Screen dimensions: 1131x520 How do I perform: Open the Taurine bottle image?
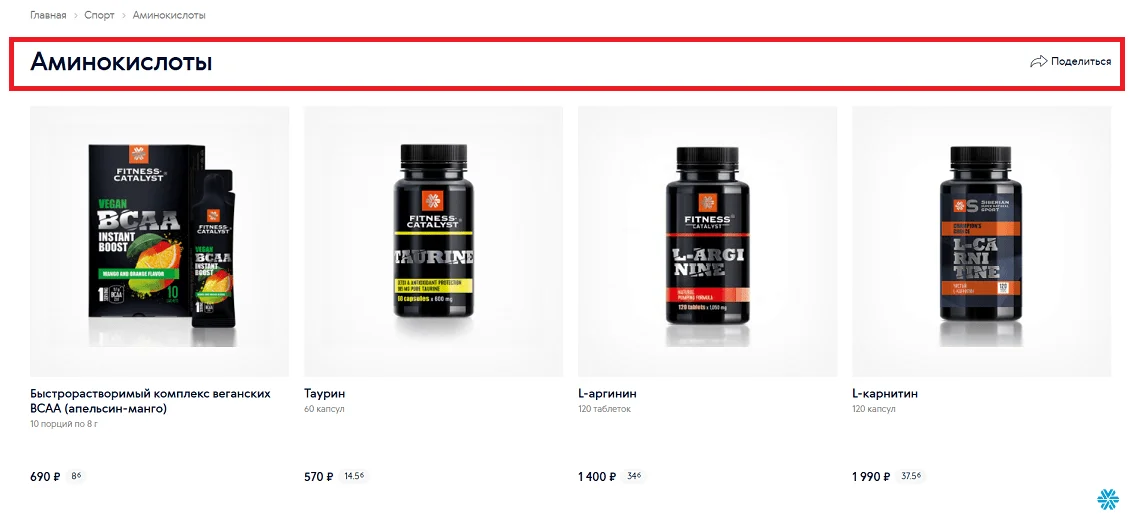coord(434,242)
